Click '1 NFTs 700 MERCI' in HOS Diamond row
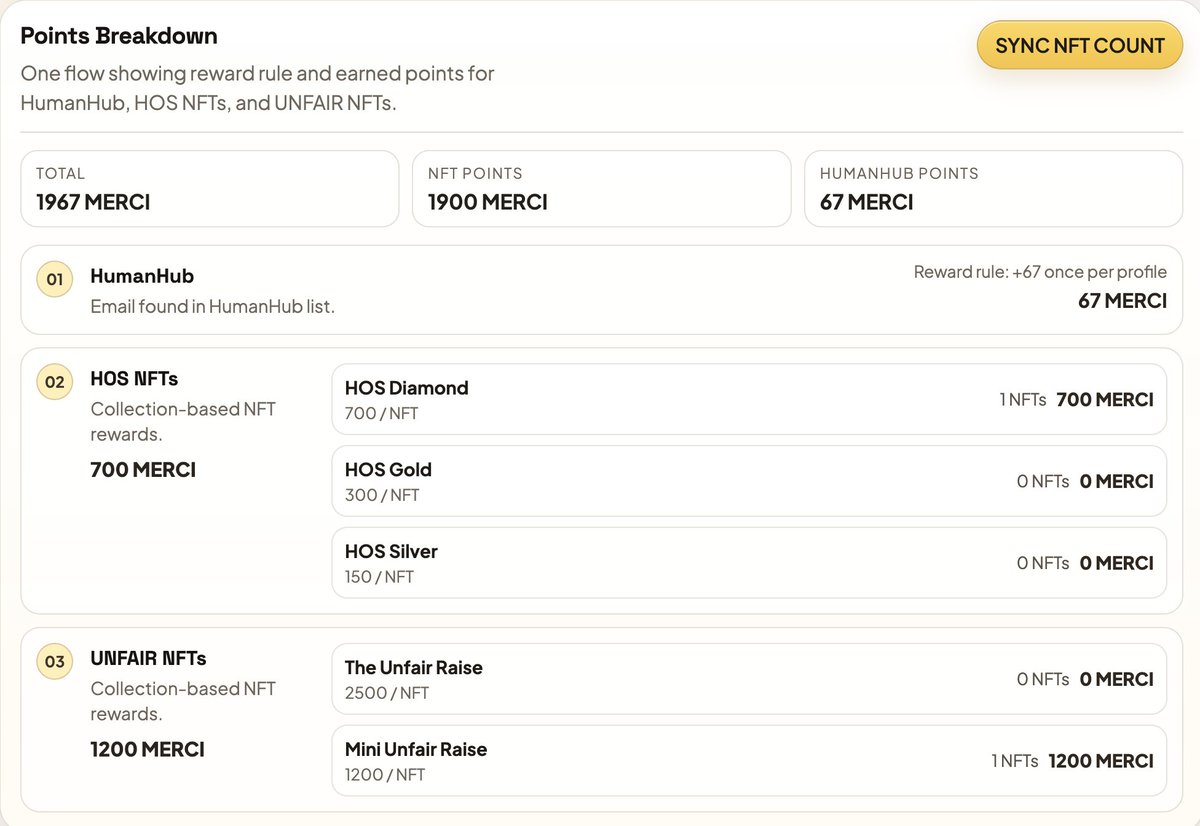This screenshot has width=1200, height=826. (1076, 400)
